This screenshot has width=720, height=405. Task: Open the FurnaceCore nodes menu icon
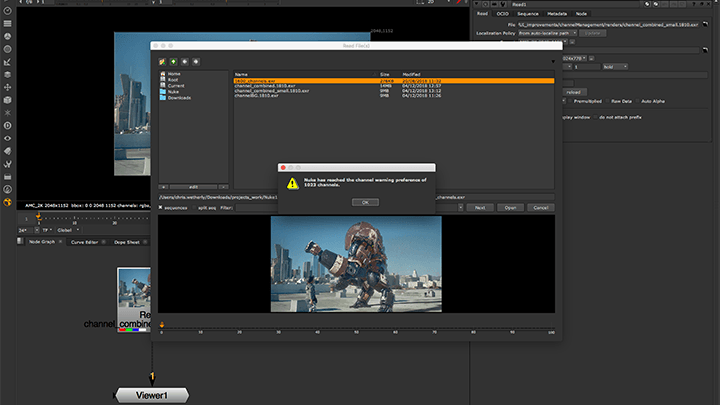pos(7,189)
